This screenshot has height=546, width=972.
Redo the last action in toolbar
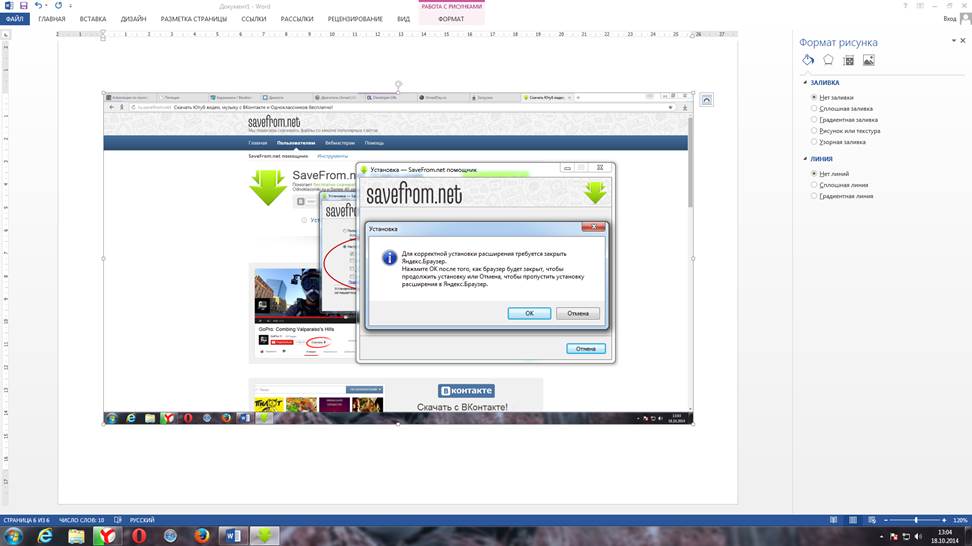[x=58, y=6]
